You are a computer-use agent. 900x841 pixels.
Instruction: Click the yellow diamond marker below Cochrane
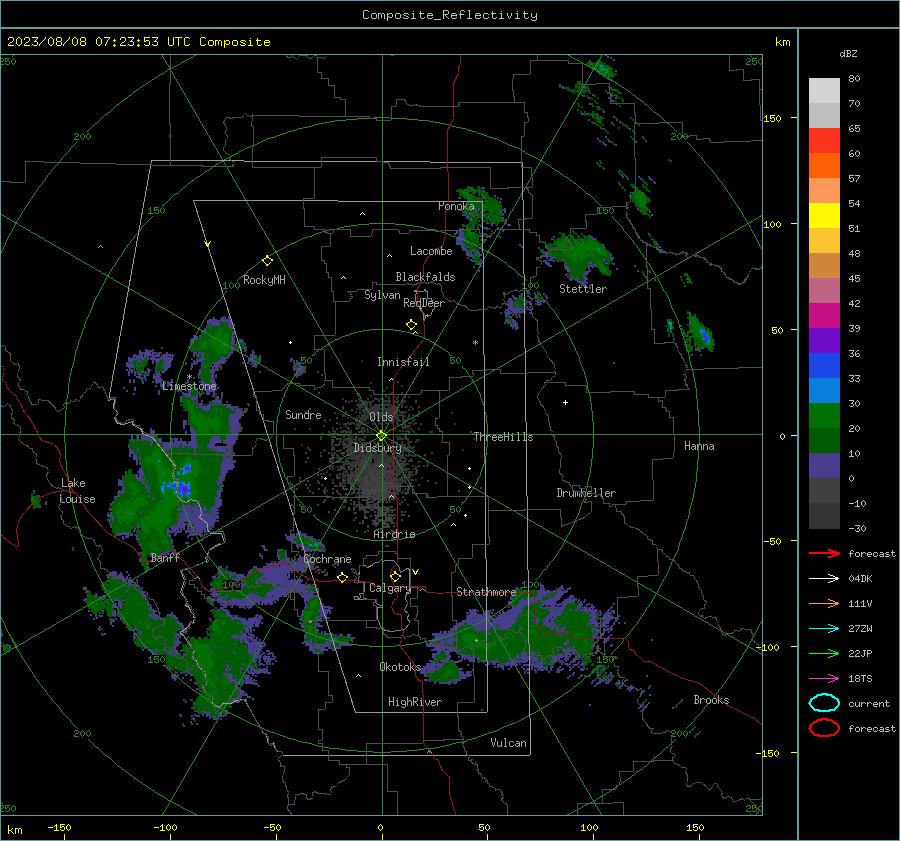click(x=342, y=577)
